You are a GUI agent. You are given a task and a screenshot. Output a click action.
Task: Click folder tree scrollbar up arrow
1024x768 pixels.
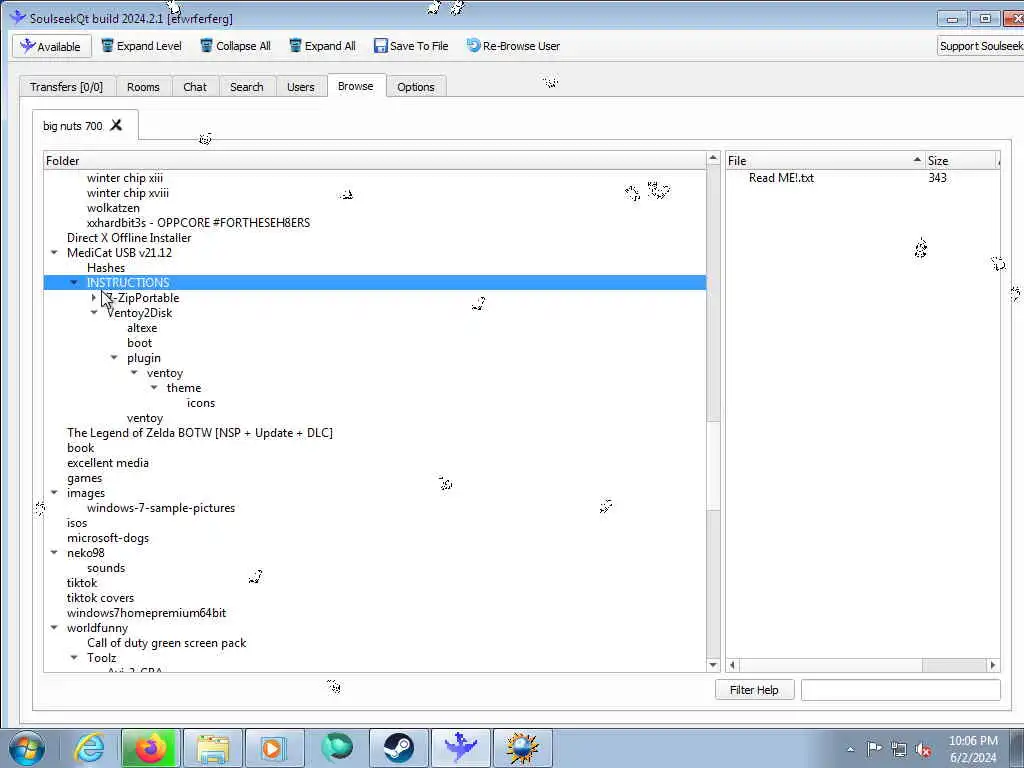(713, 159)
